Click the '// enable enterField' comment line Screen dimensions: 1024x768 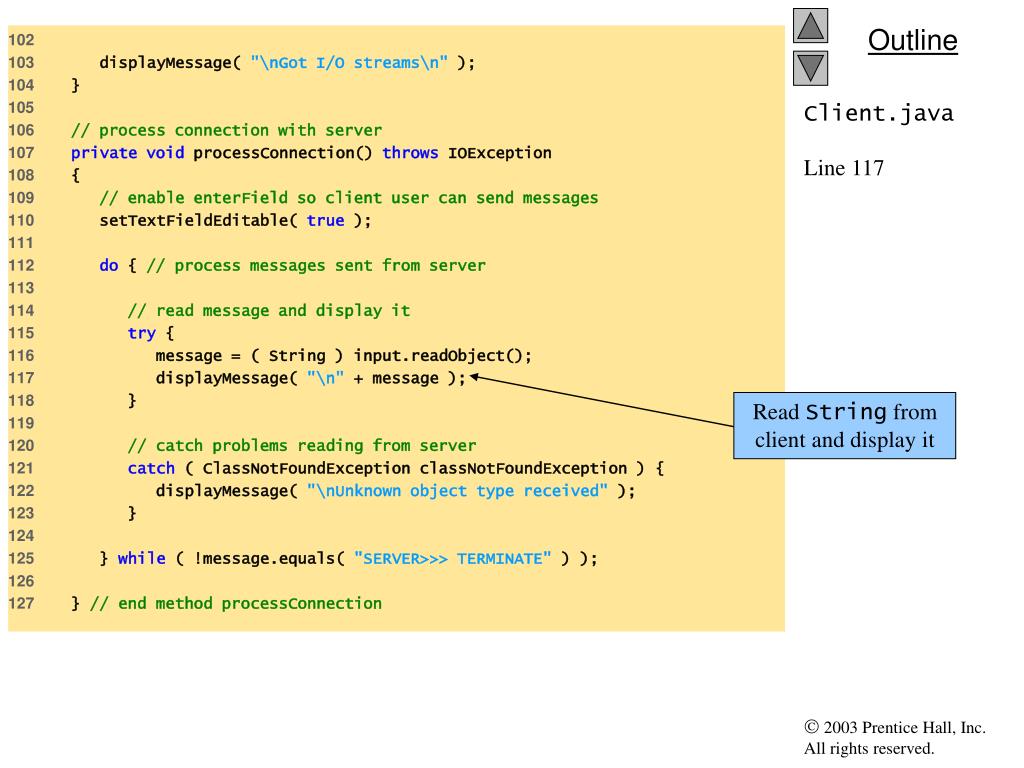pyautogui.click(x=348, y=198)
